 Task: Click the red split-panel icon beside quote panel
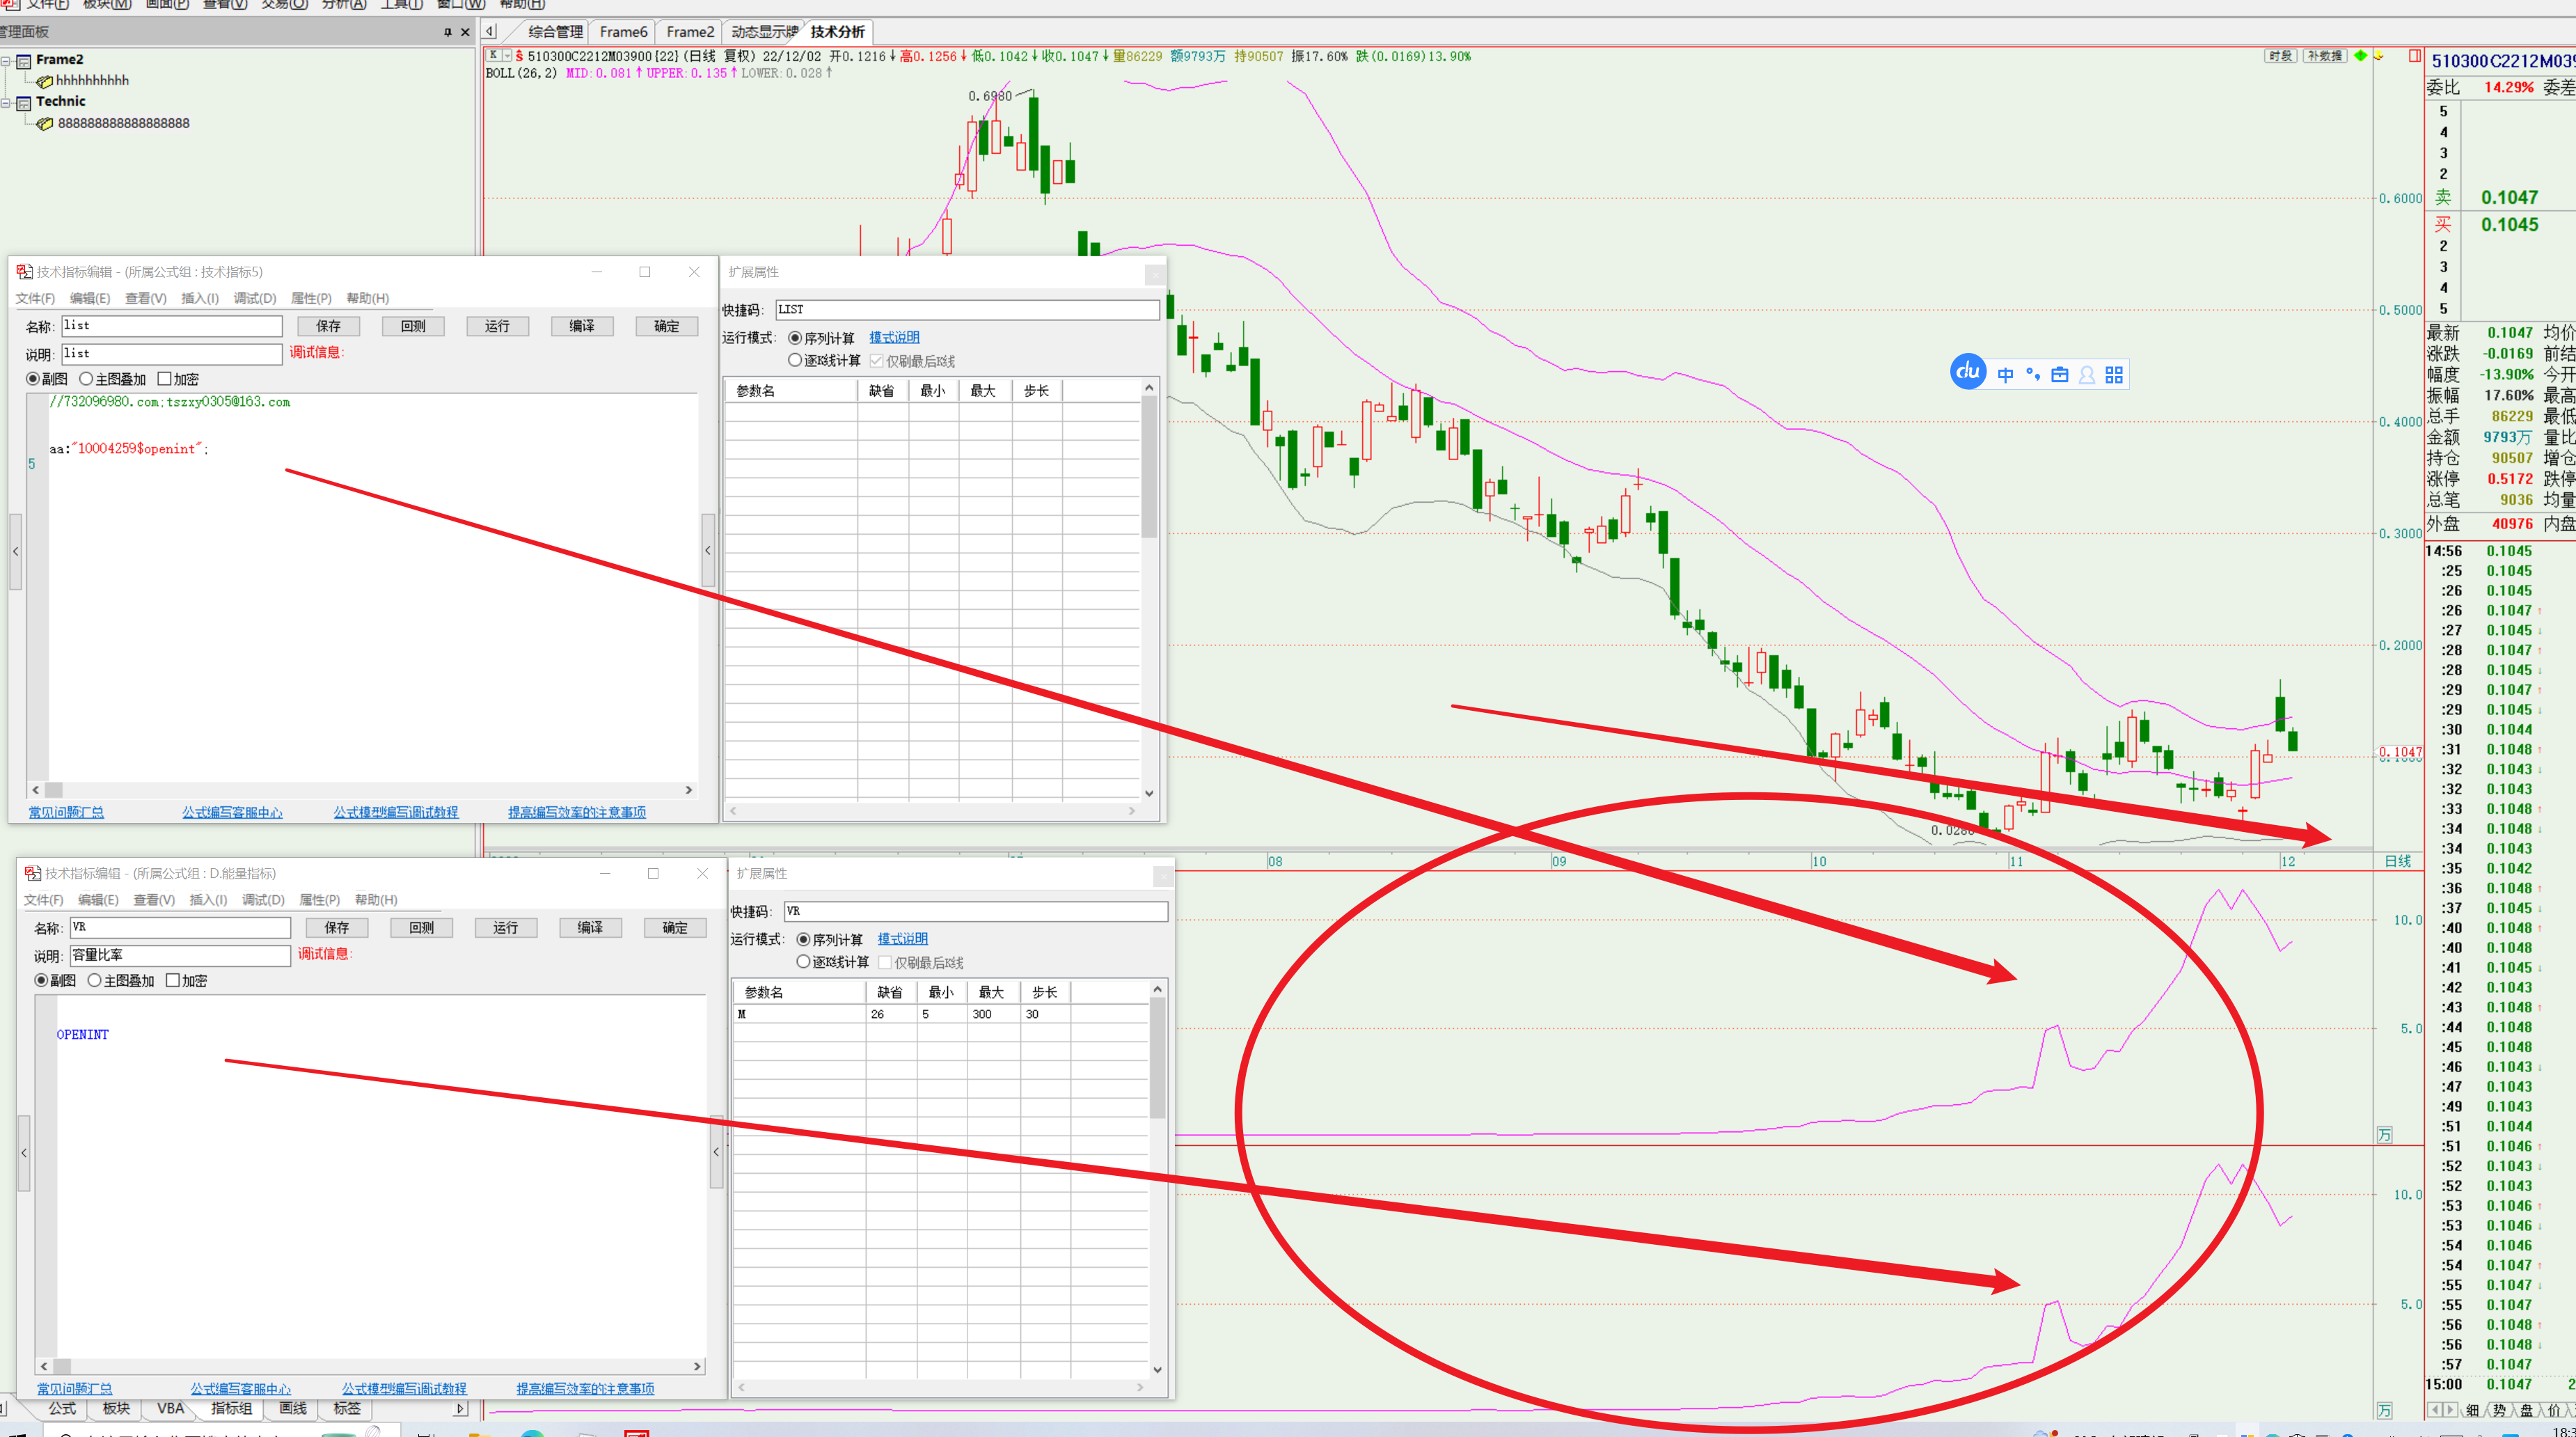coord(2414,56)
